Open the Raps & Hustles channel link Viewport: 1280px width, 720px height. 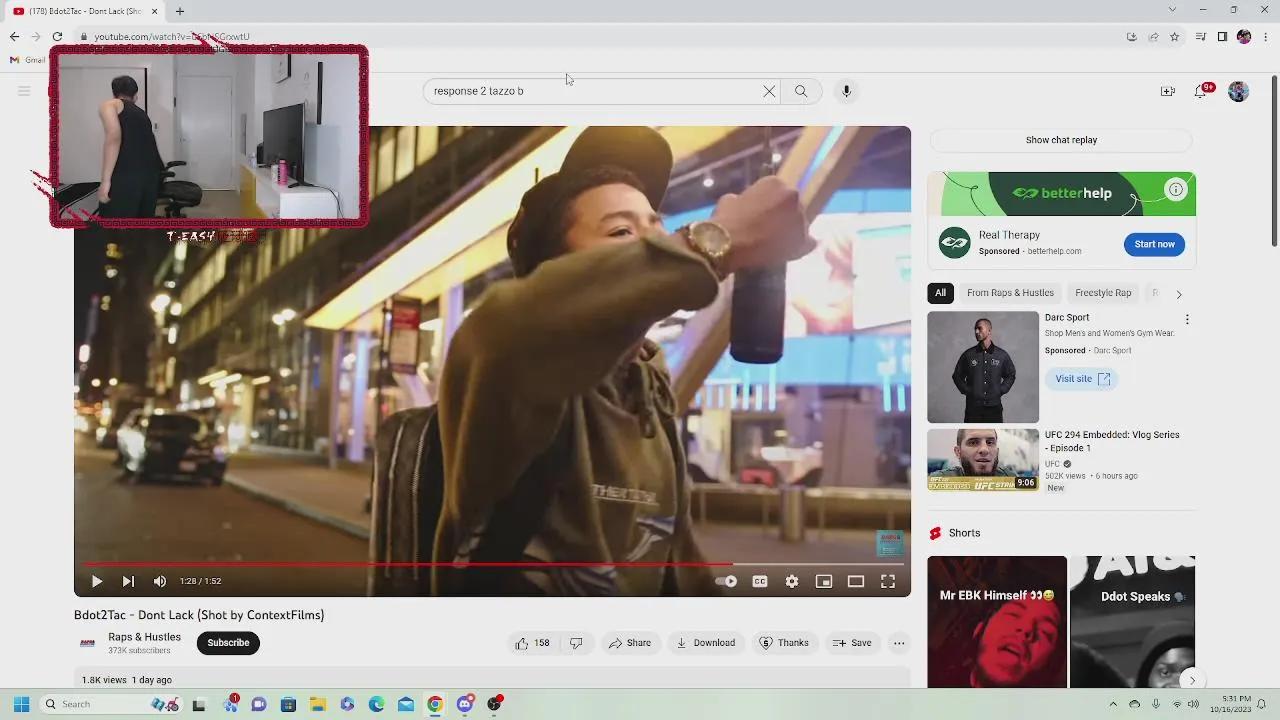point(144,637)
